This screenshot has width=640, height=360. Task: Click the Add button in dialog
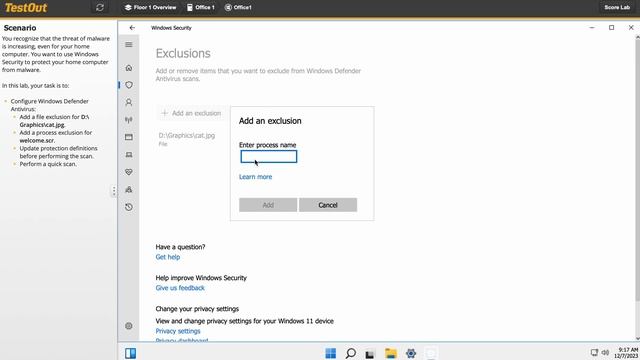coord(268,205)
